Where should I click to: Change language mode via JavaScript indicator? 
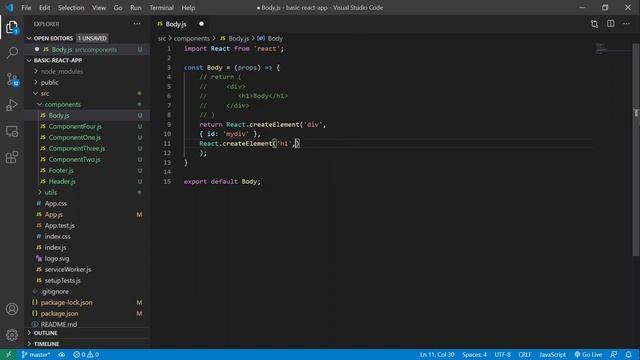click(x=552, y=354)
